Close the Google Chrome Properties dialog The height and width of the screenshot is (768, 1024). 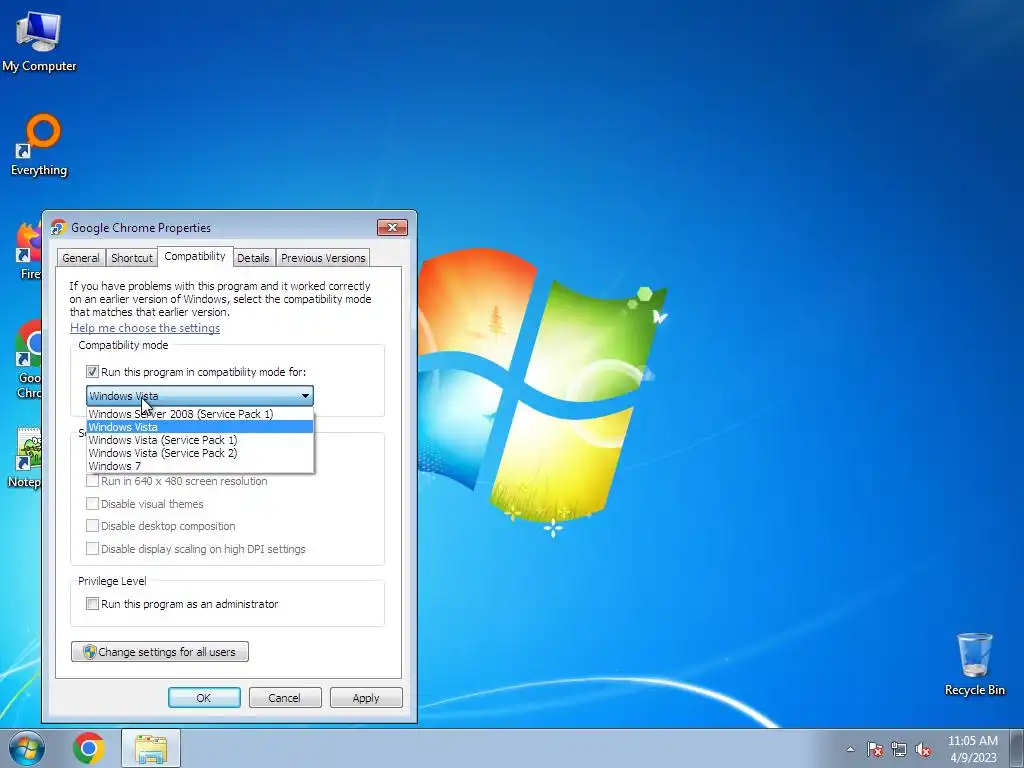pyautogui.click(x=392, y=227)
